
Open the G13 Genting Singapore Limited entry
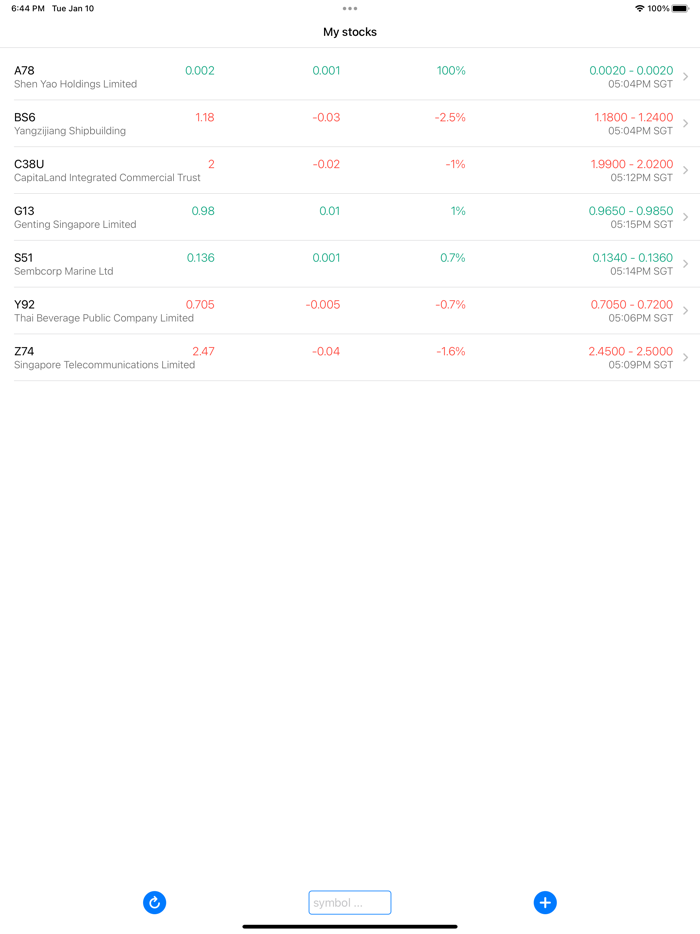point(350,216)
